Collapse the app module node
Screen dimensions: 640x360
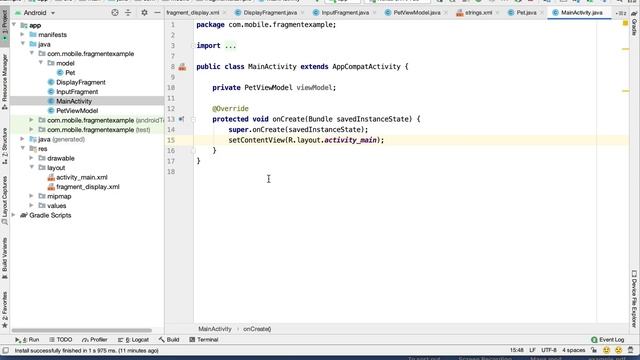pos(14,25)
